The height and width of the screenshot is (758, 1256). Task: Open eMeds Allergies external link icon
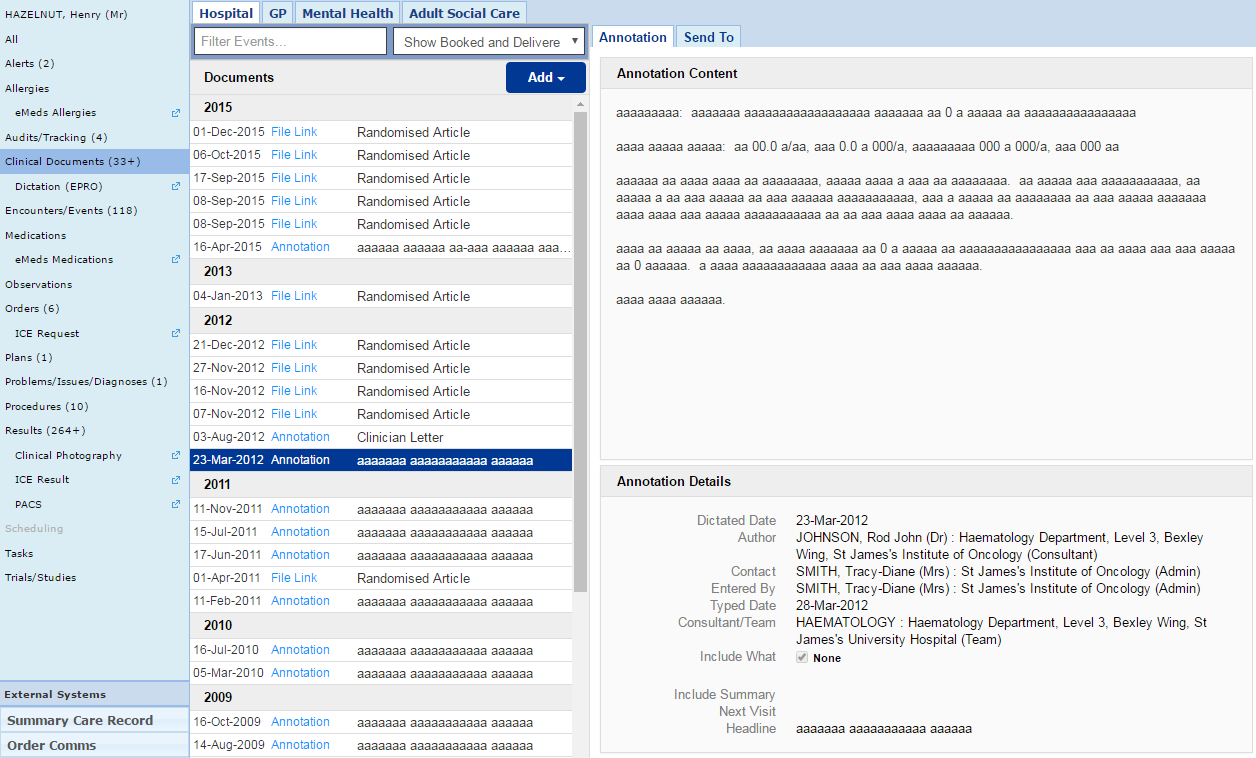176,113
